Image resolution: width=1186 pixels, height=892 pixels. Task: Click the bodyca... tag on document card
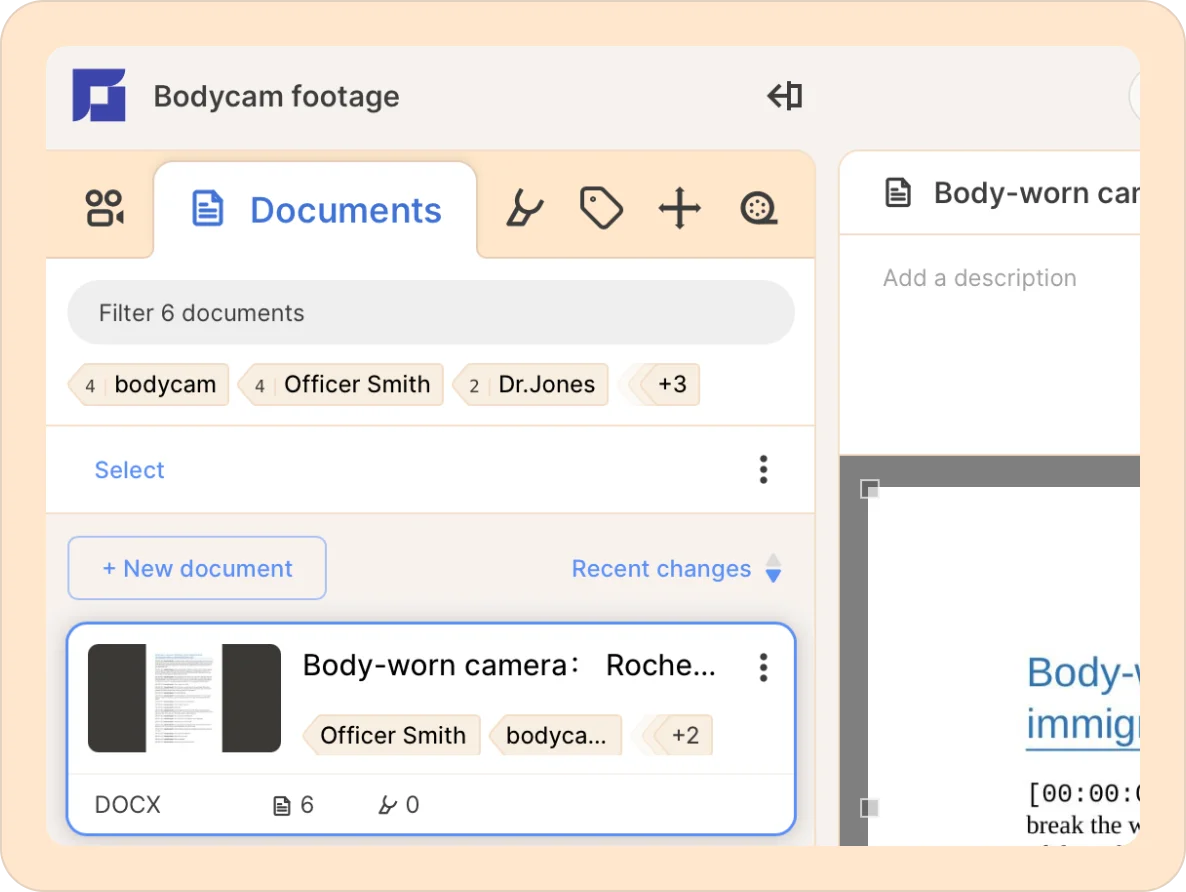coord(555,735)
